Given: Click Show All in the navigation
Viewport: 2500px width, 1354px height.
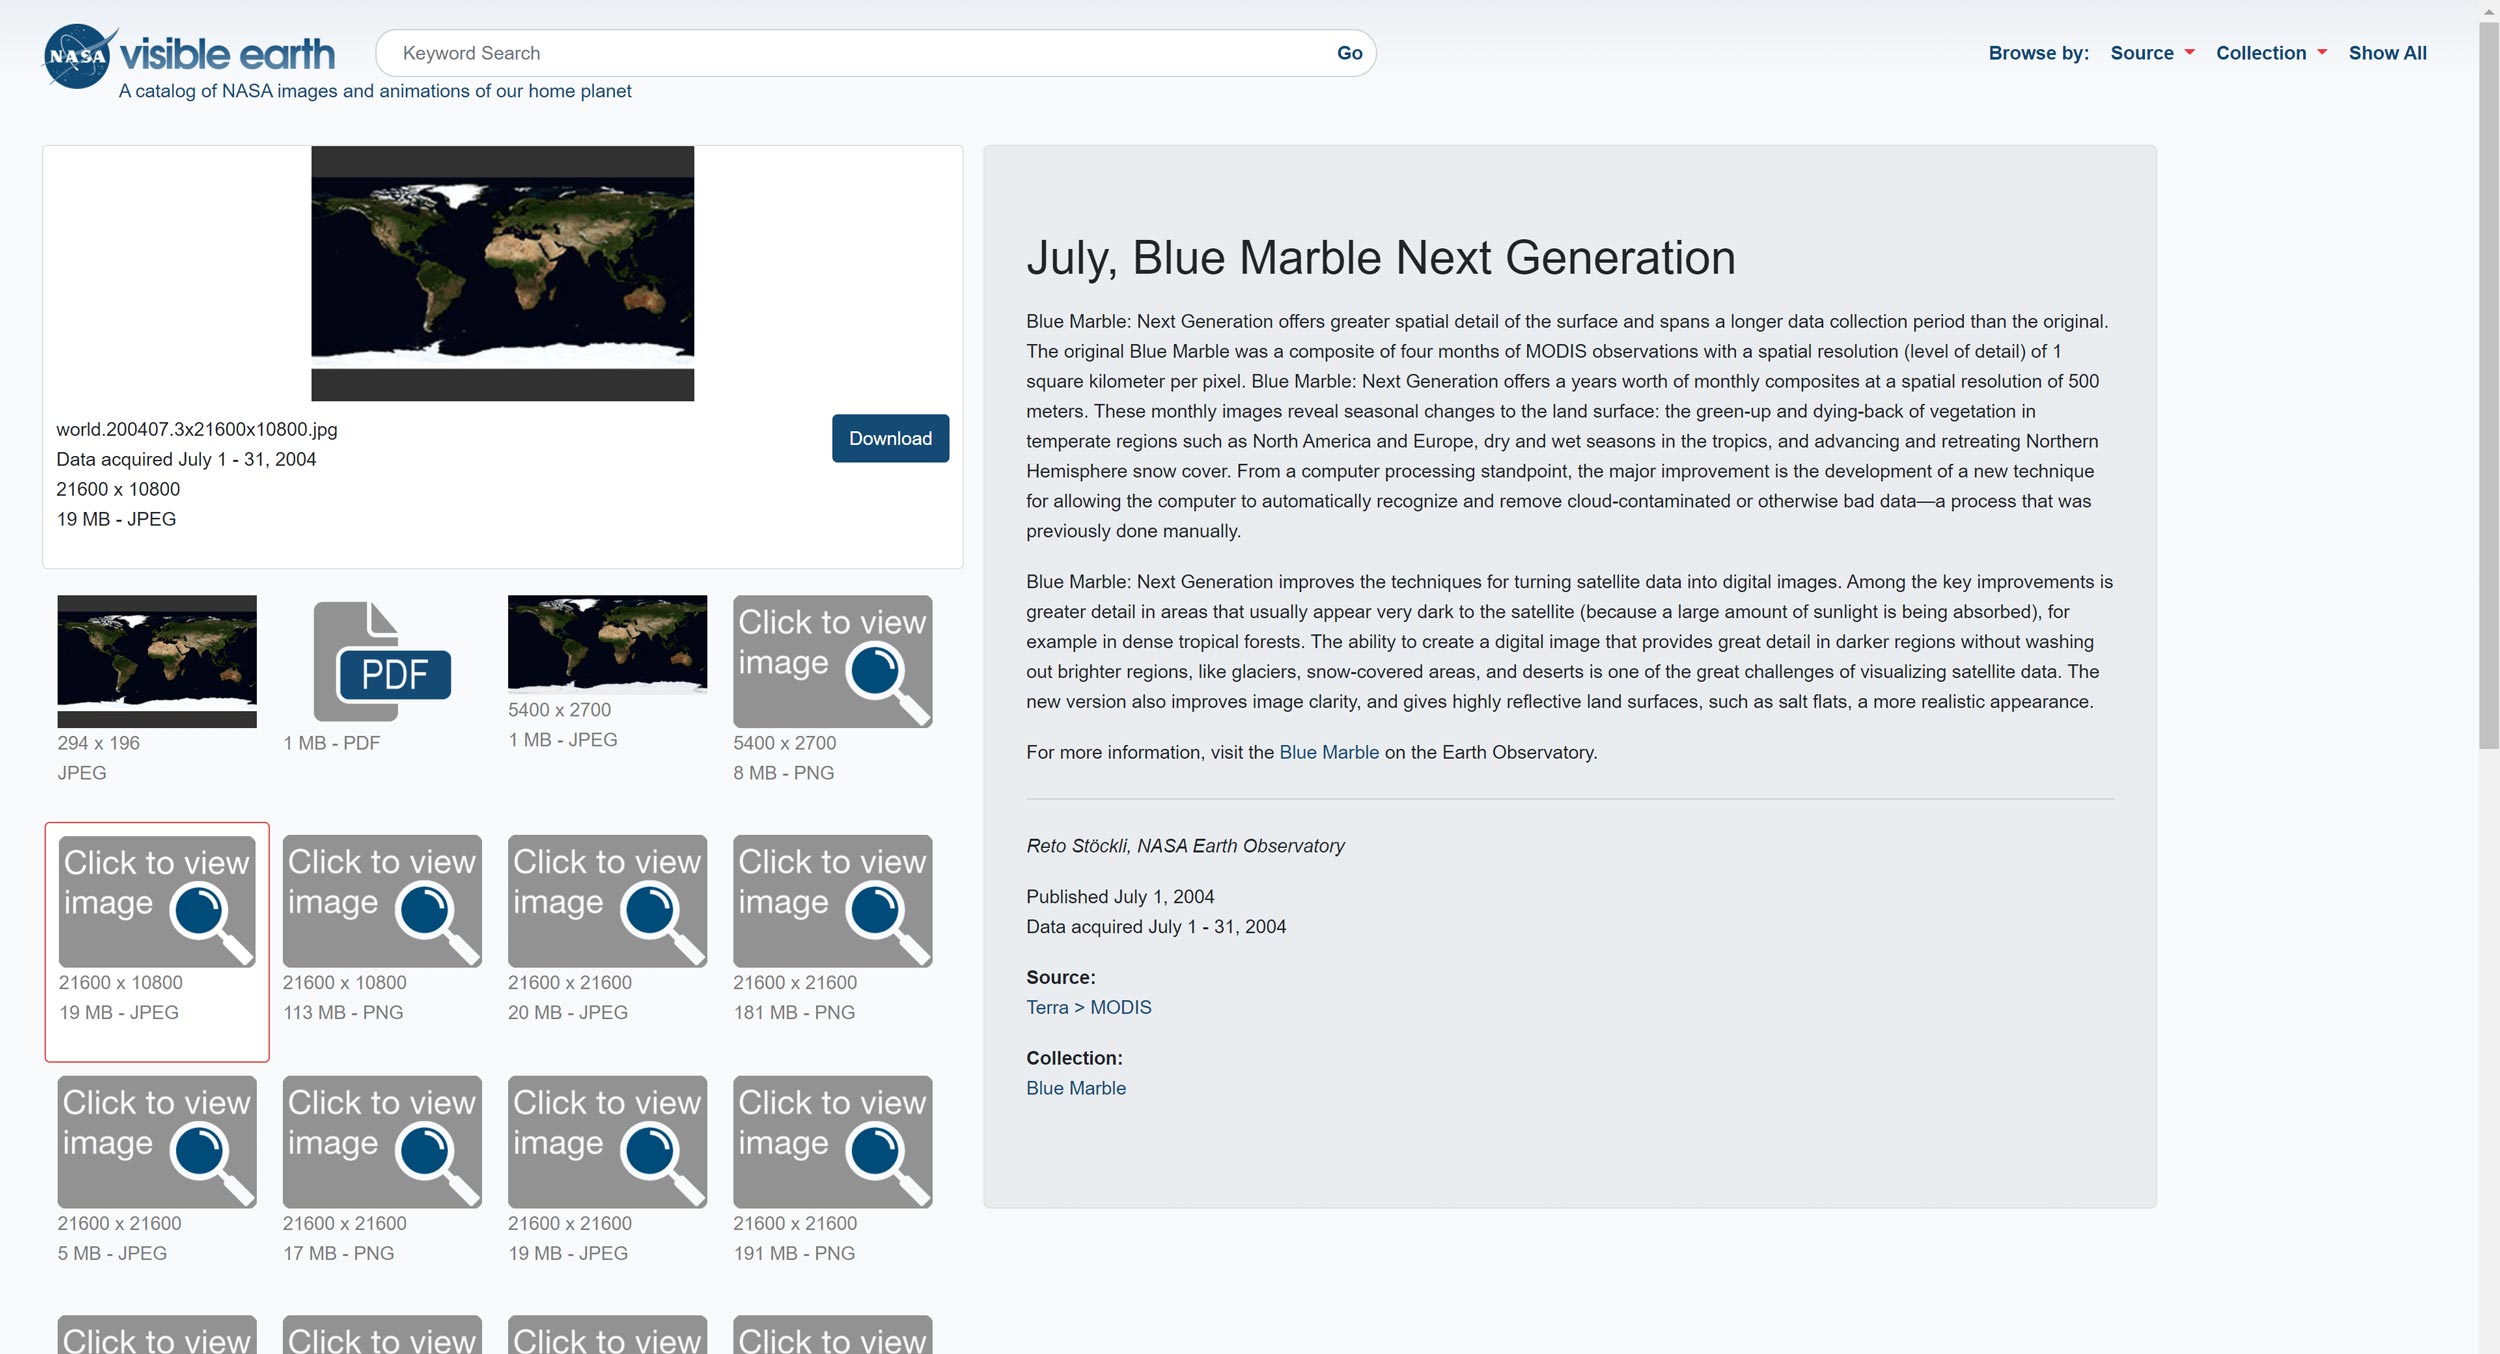Looking at the screenshot, I should click(x=2387, y=53).
